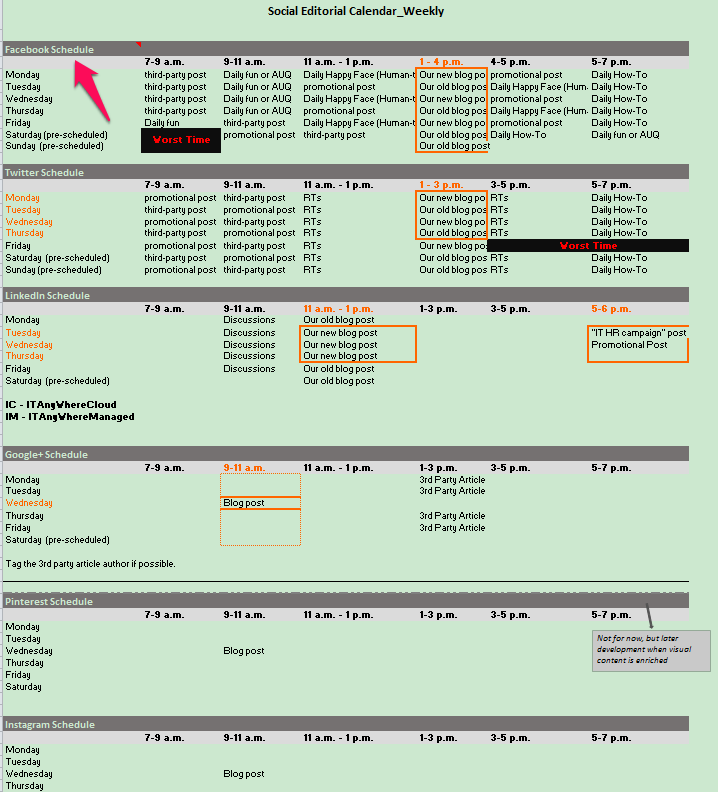Click orange 'Wednesday' label in Google+ schedule

[29, 503]
